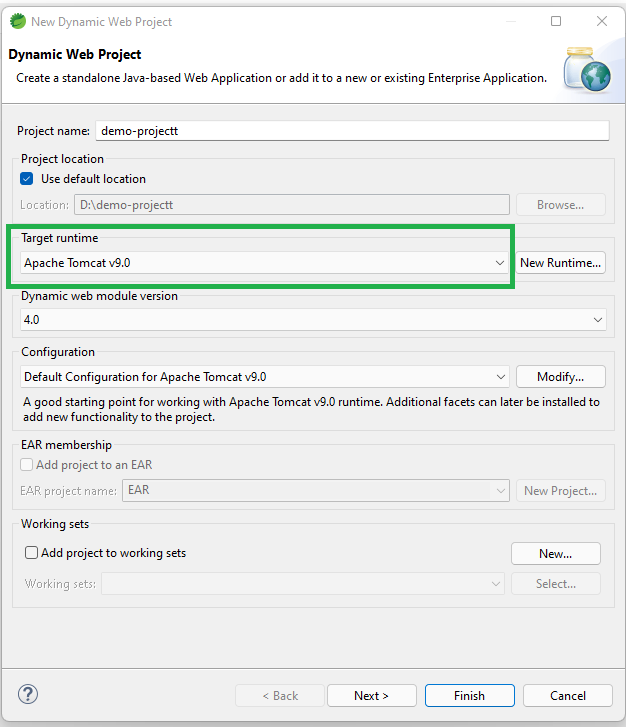The image size is (626, 727).
Task: Close the dialog with the X icon
Action: (602, 21)
